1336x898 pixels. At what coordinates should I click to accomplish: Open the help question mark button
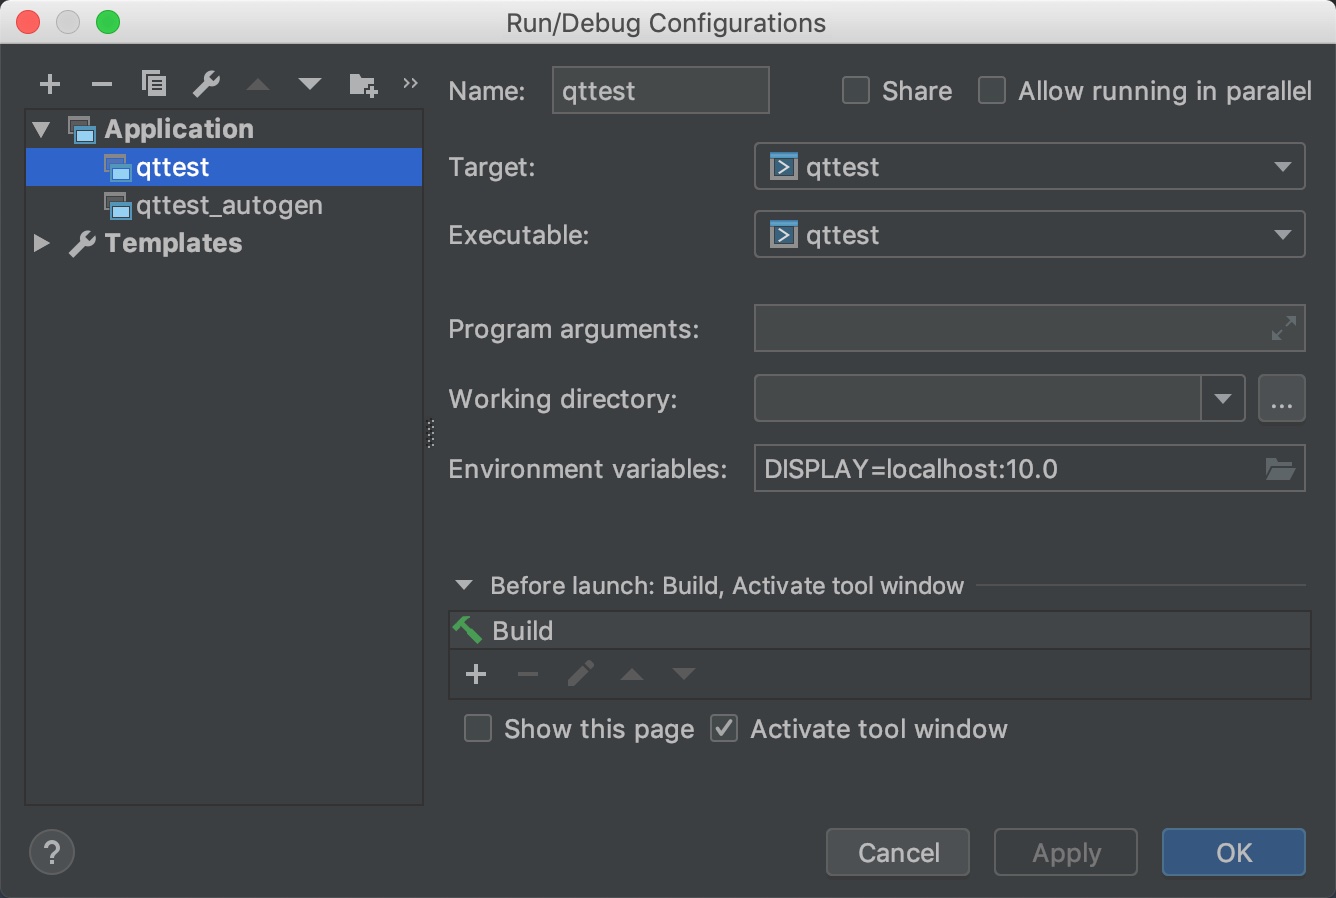pos(52,853)
